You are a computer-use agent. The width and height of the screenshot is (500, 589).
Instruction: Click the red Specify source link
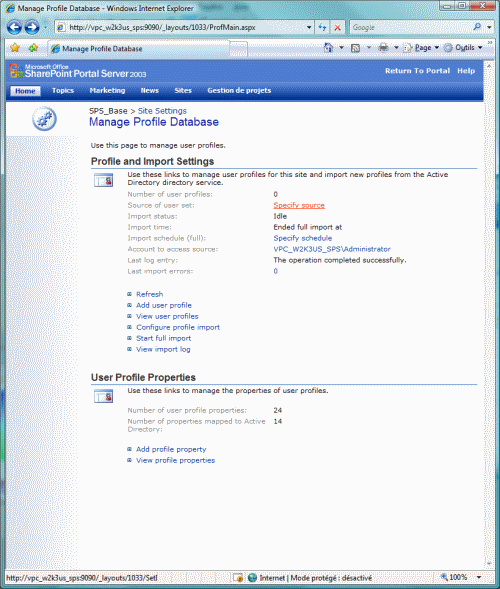[299, 205]
